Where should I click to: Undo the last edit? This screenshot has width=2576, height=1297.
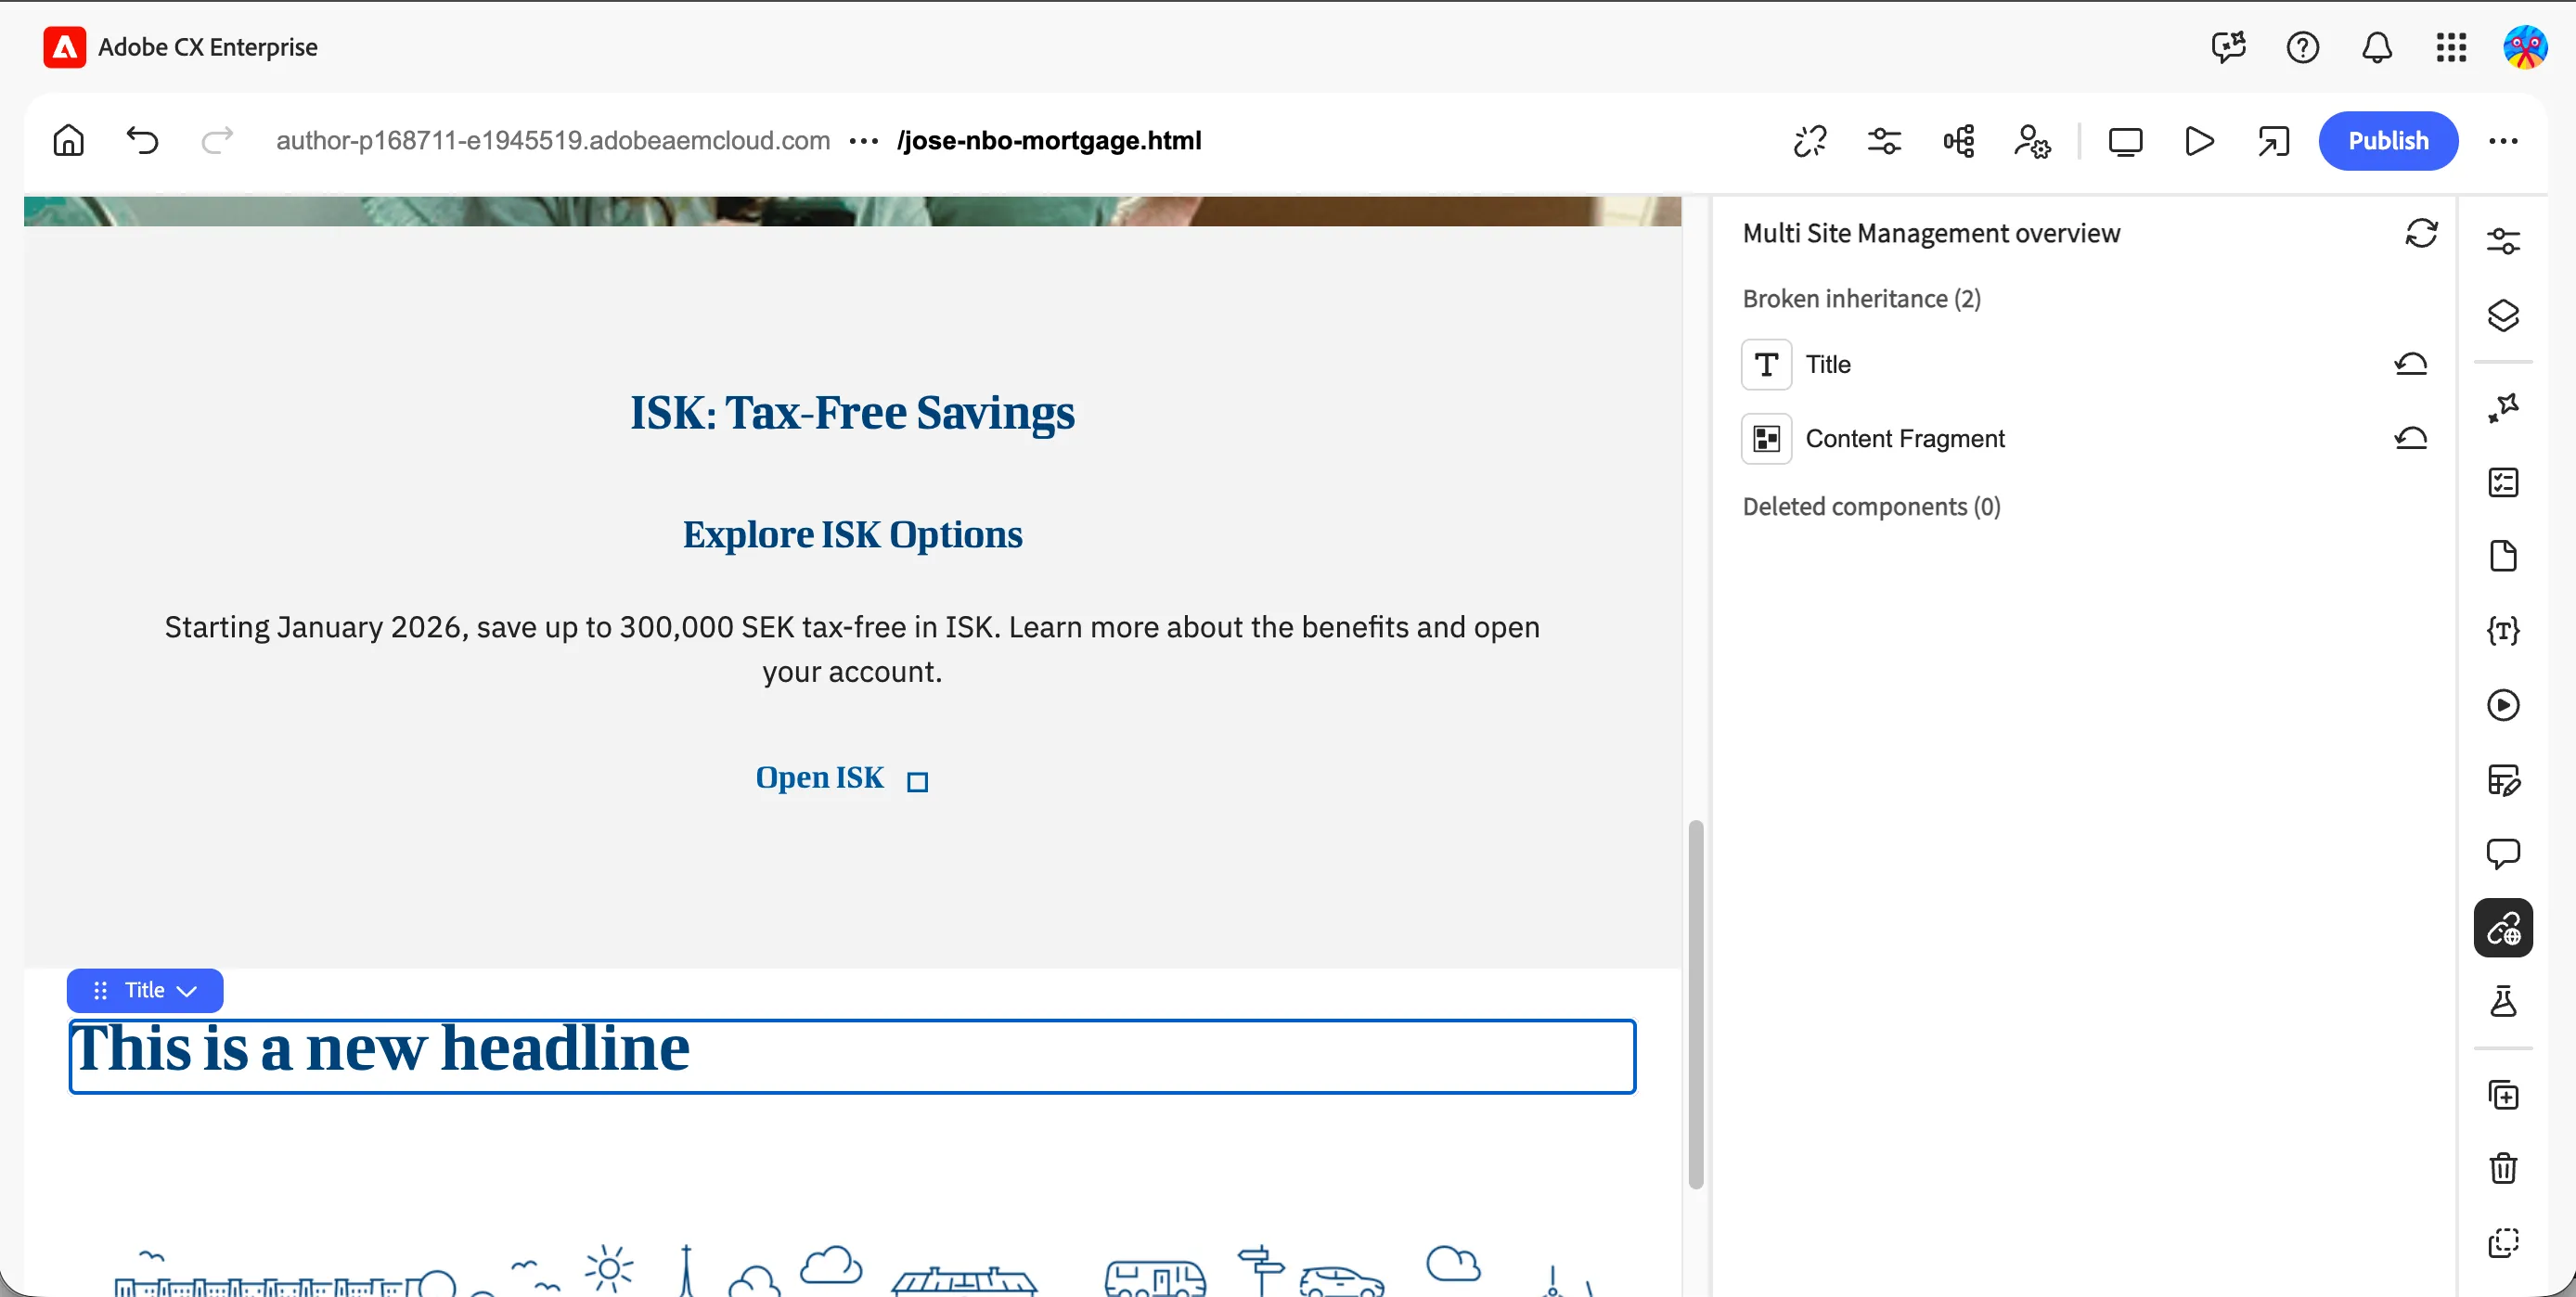pos(143,140)
